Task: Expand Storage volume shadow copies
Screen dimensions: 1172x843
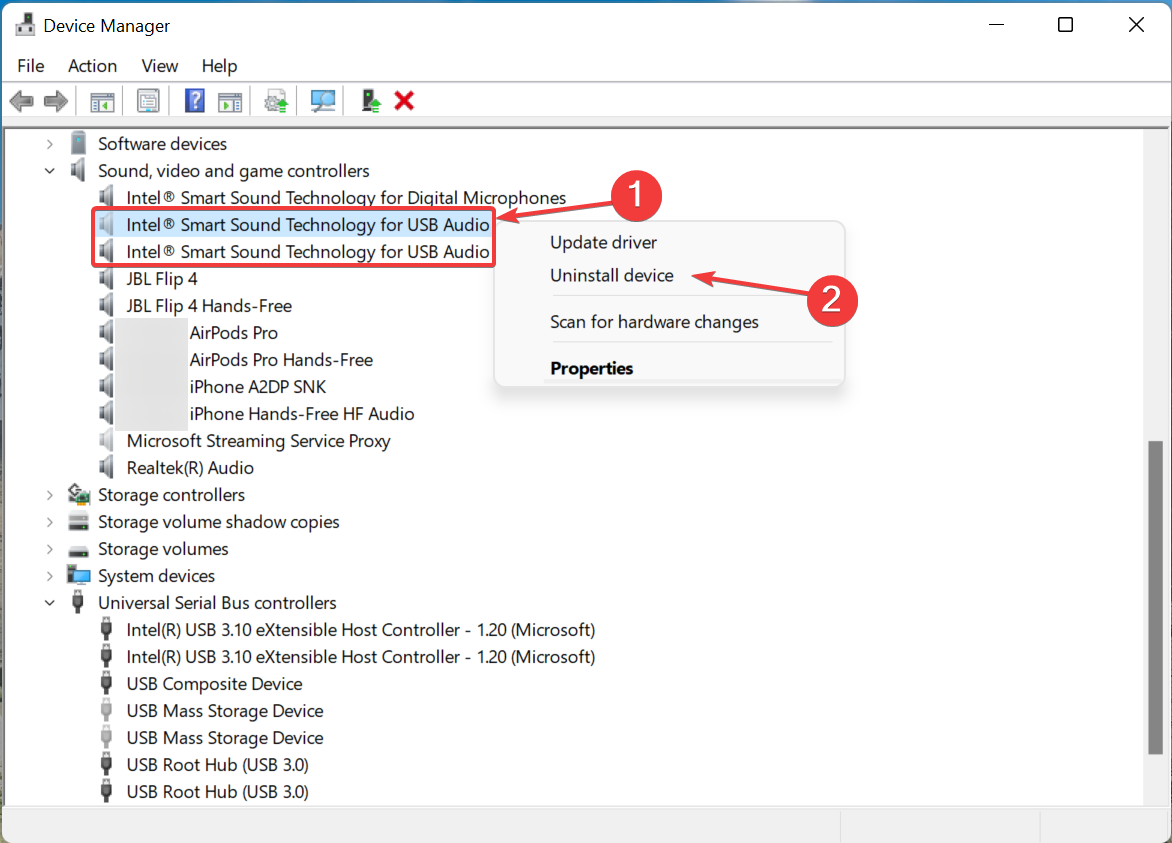Action: pos(49,522)
